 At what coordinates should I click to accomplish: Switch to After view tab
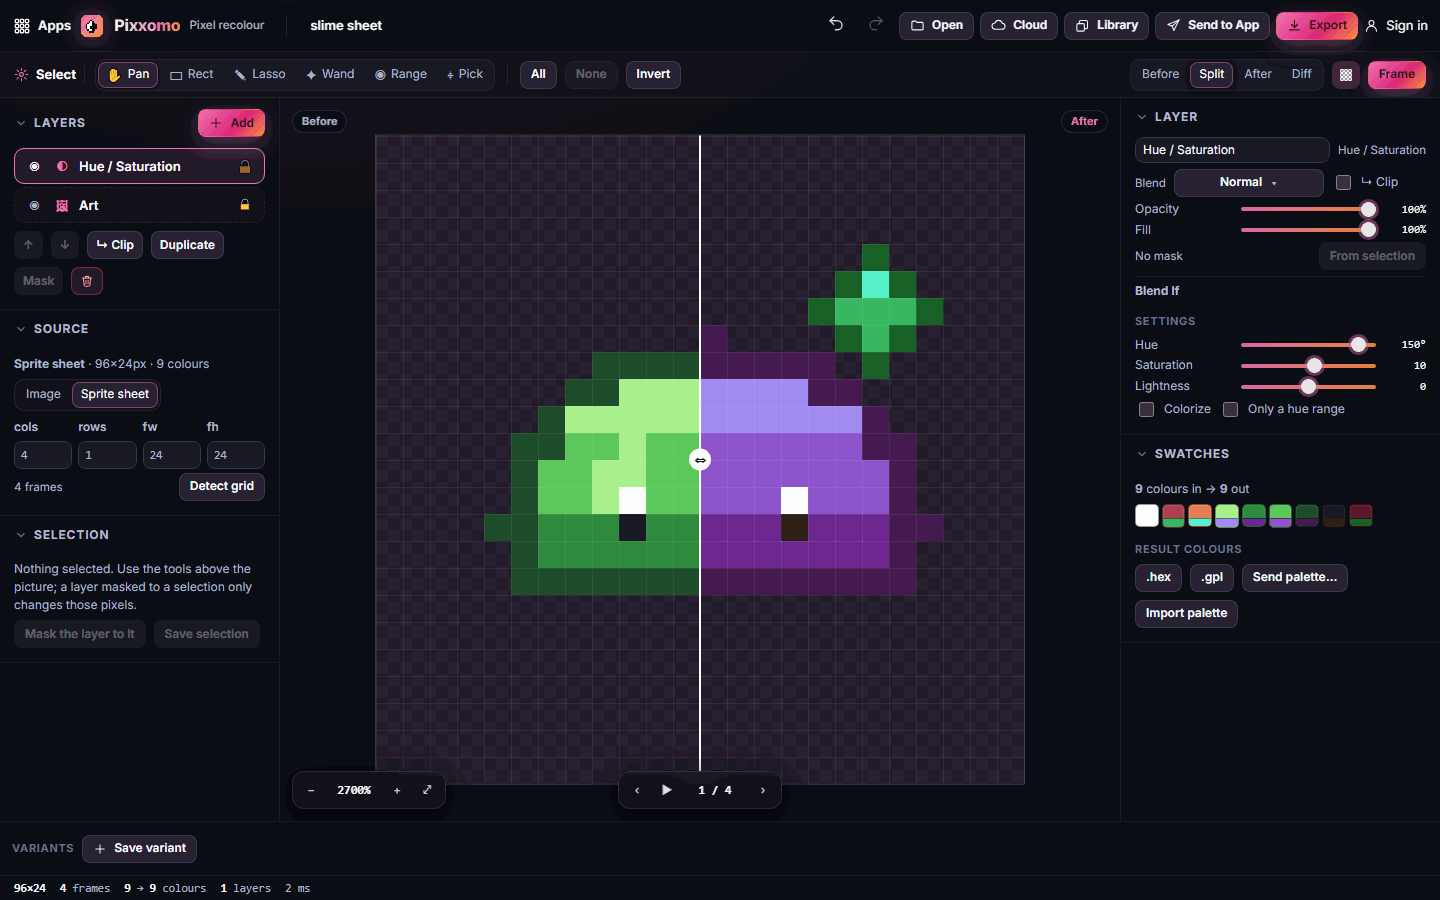(1258, 74)
